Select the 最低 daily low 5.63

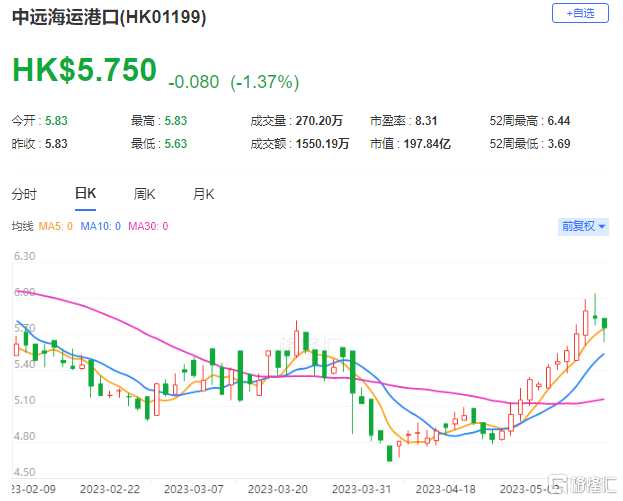(x=176, y=143)
